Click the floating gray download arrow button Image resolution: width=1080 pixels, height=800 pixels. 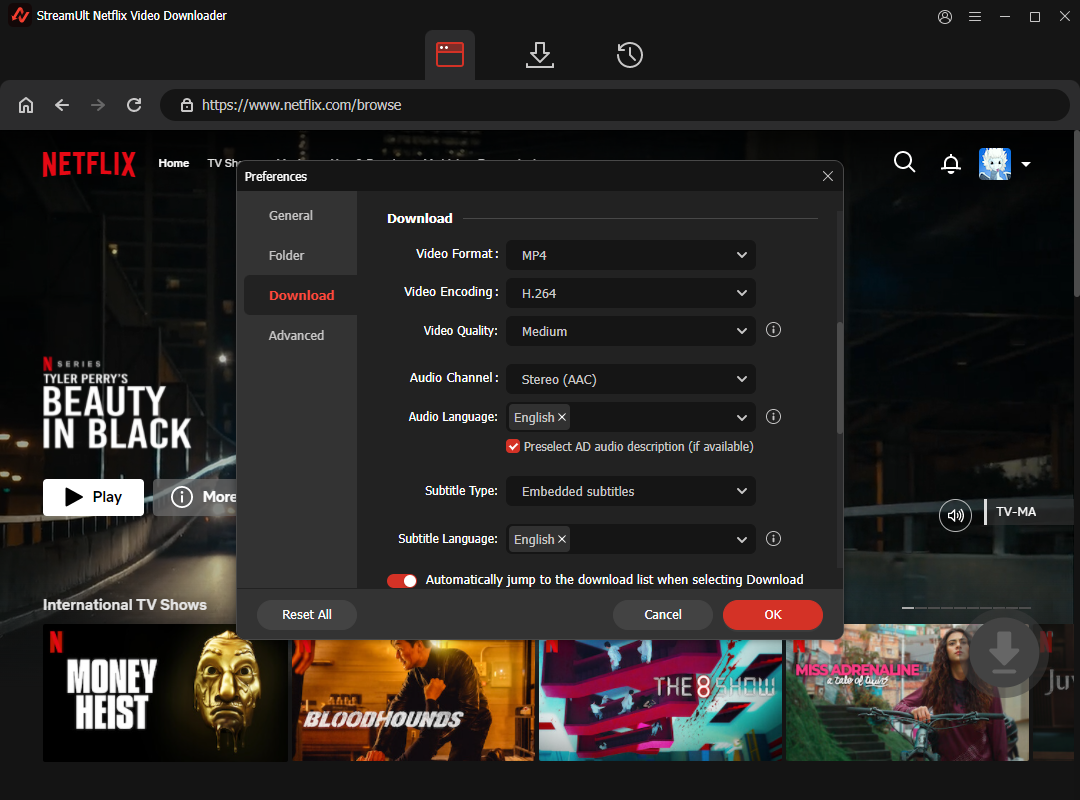tap(1004, 653)
